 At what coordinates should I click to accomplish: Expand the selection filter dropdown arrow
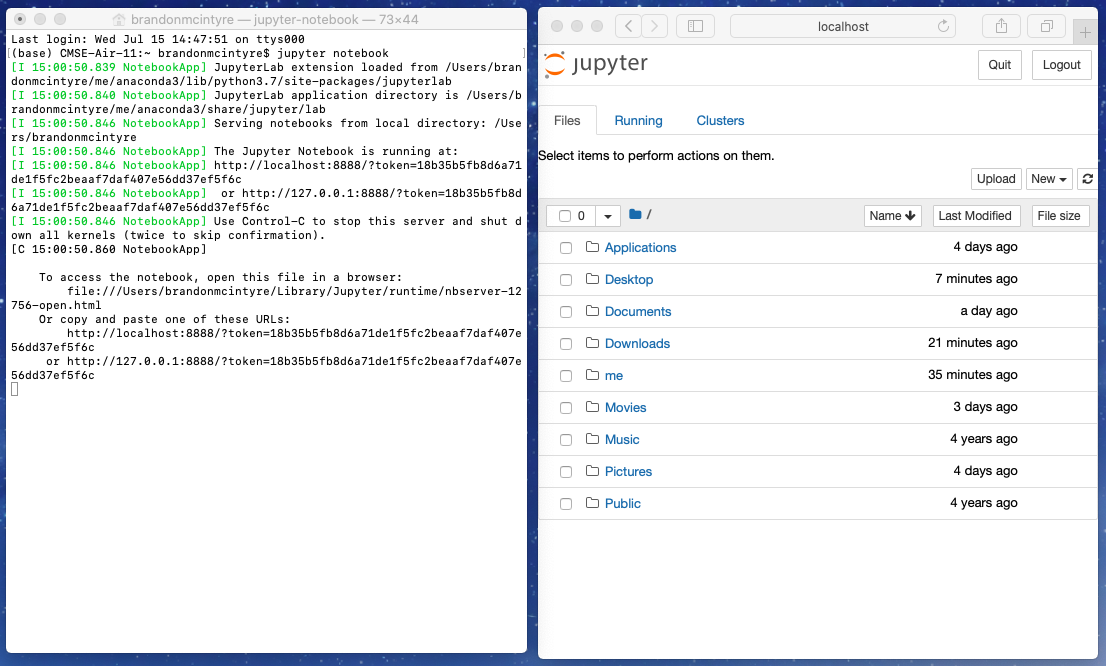607,216
